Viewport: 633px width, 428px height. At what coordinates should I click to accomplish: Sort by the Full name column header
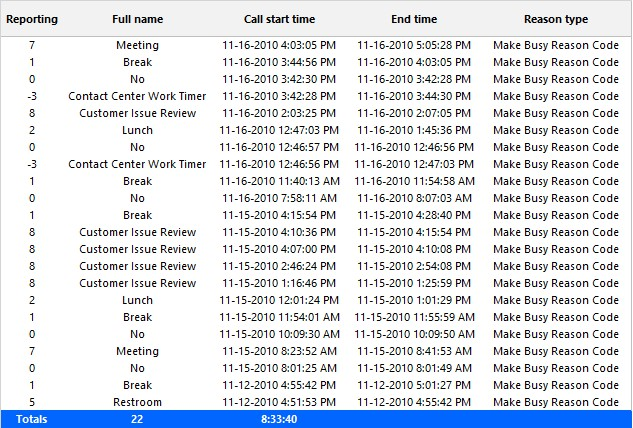pos(138,19)
